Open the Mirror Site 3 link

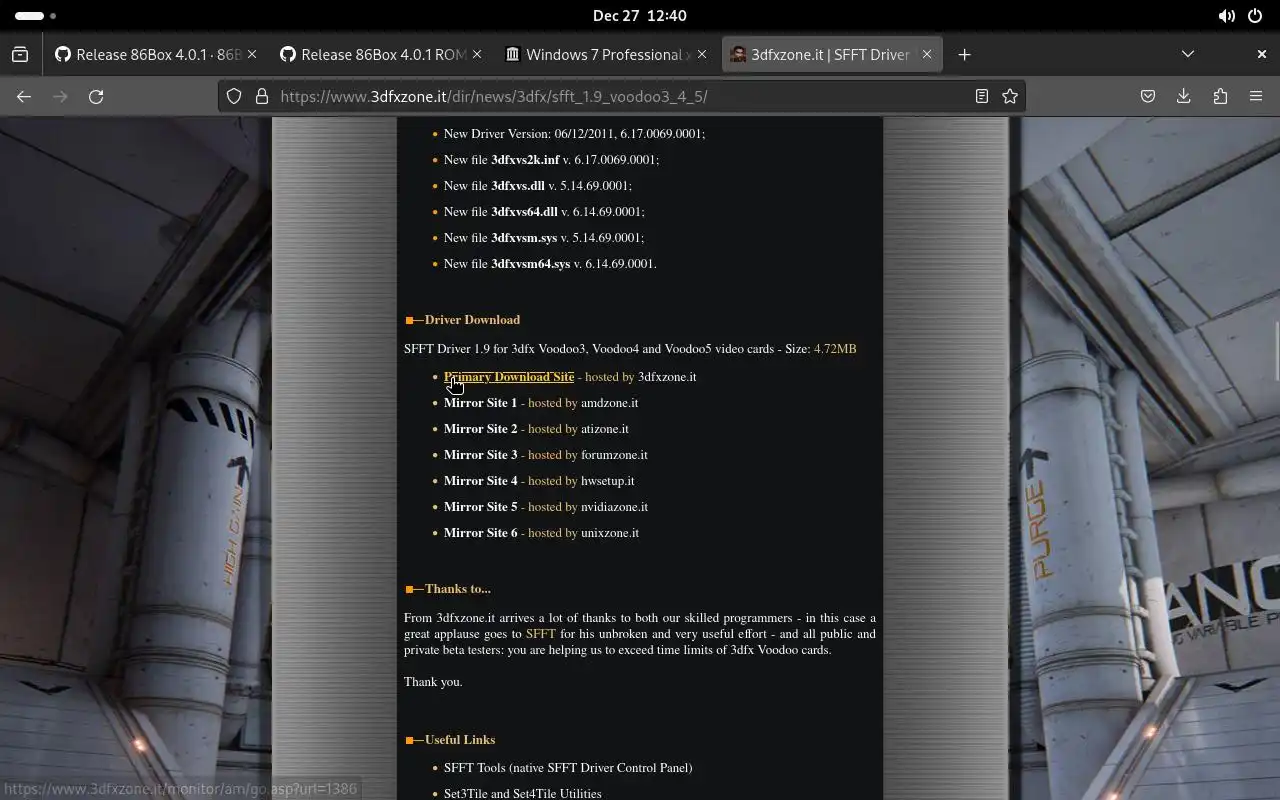click(x=481, y=455)
